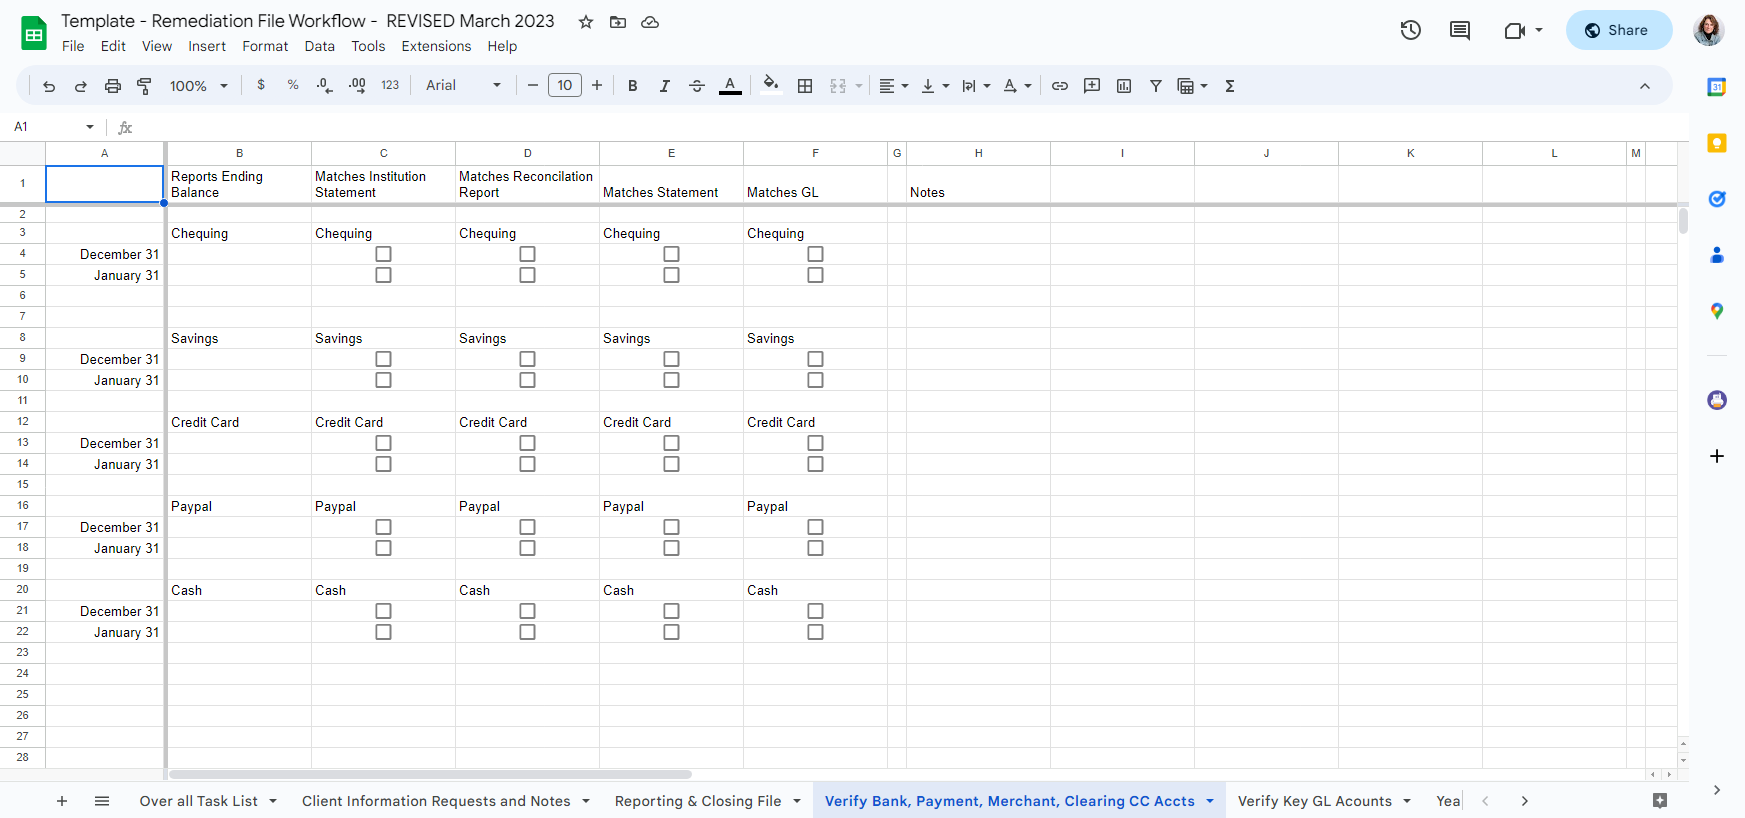Insert link using the chain icon

pyautogui.click(x=1060, y=86)
